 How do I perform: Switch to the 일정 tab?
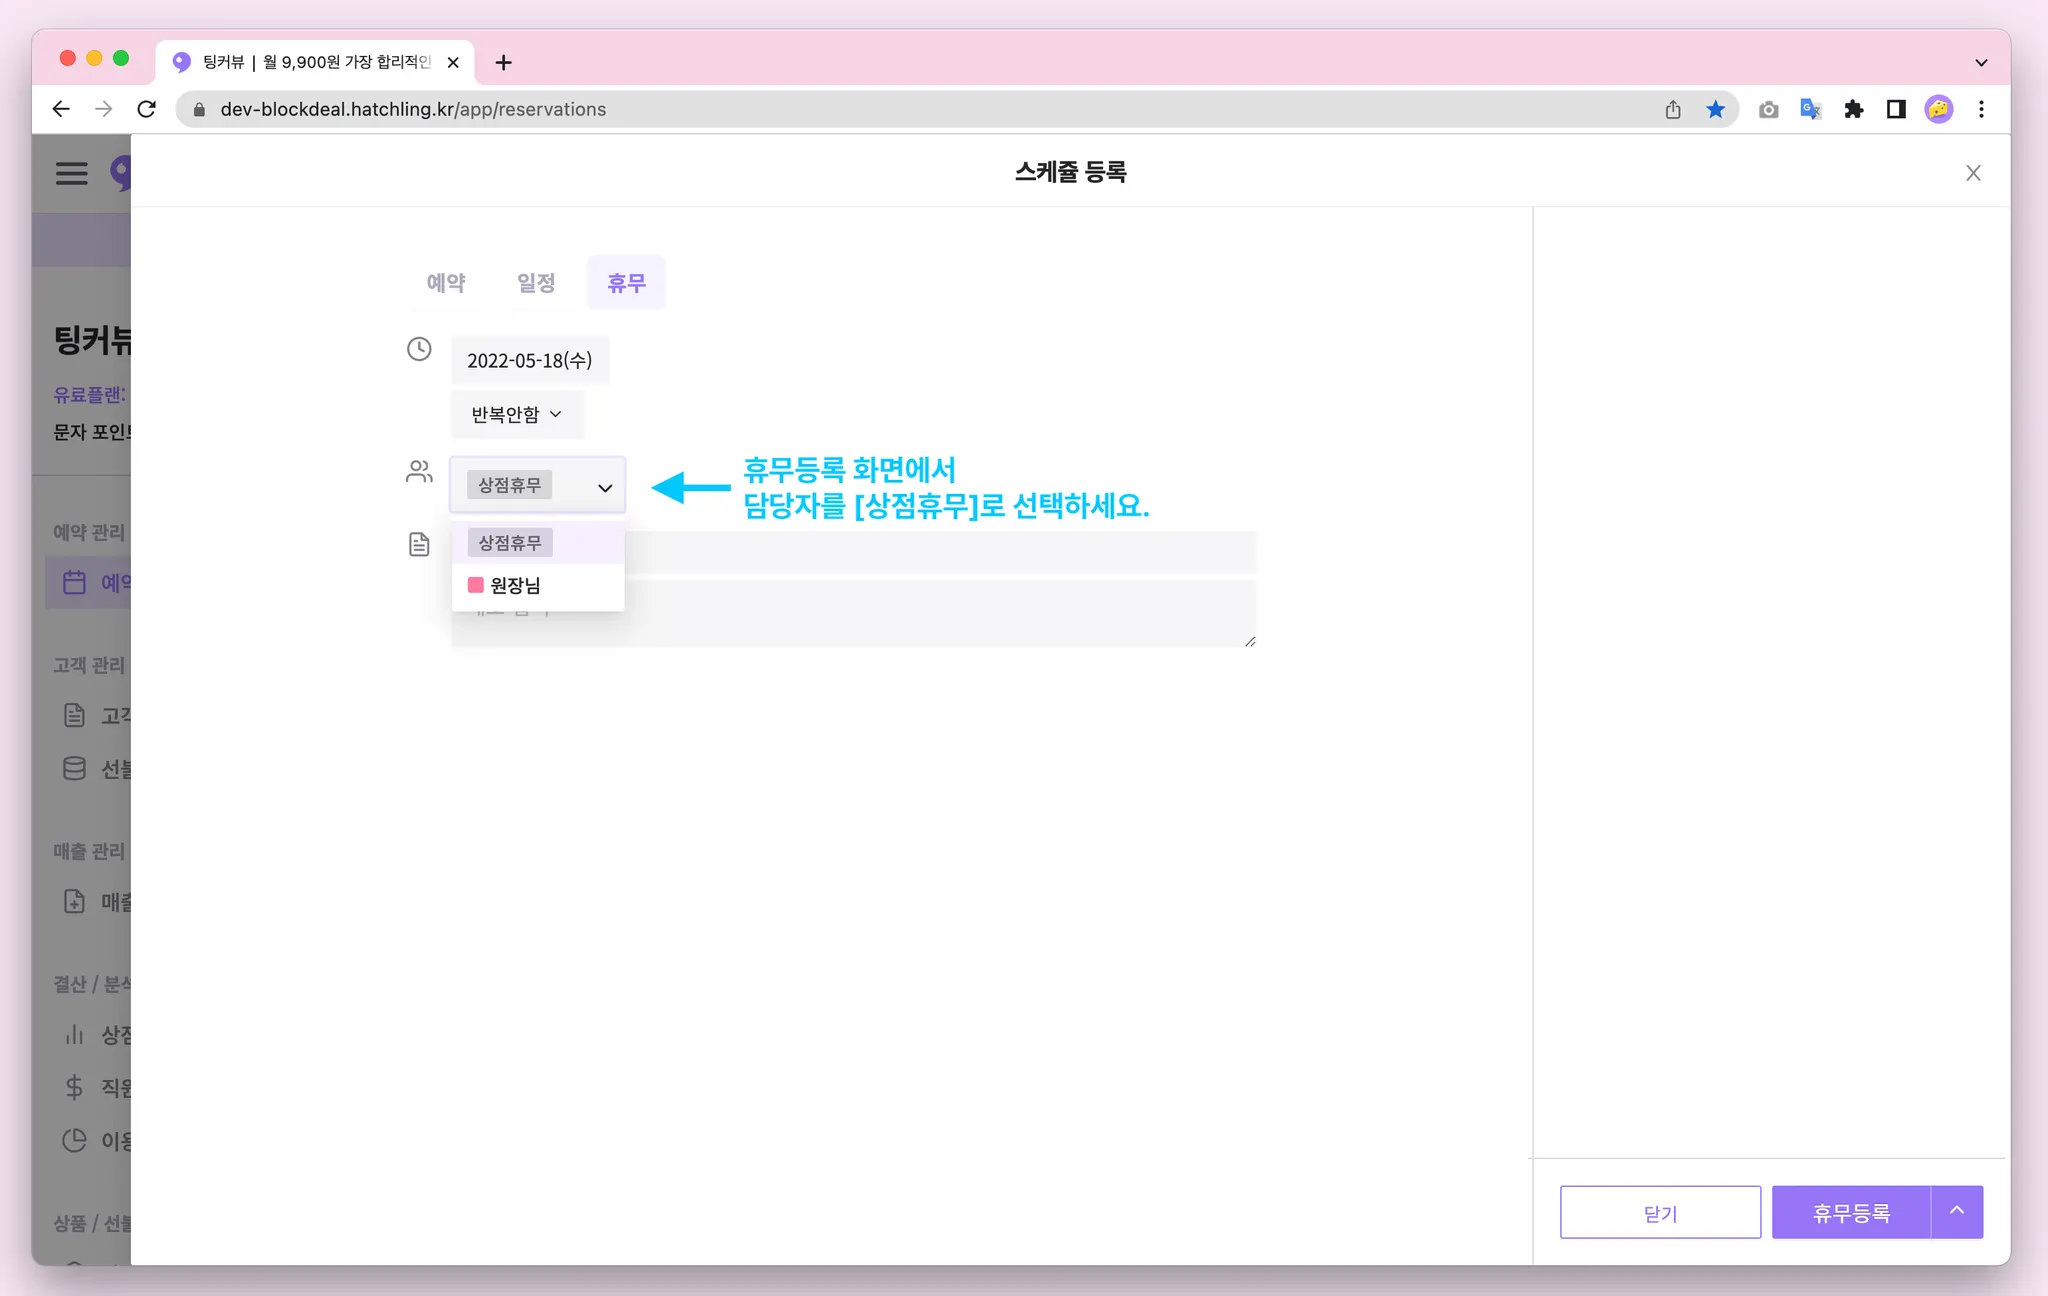(536, 283)
